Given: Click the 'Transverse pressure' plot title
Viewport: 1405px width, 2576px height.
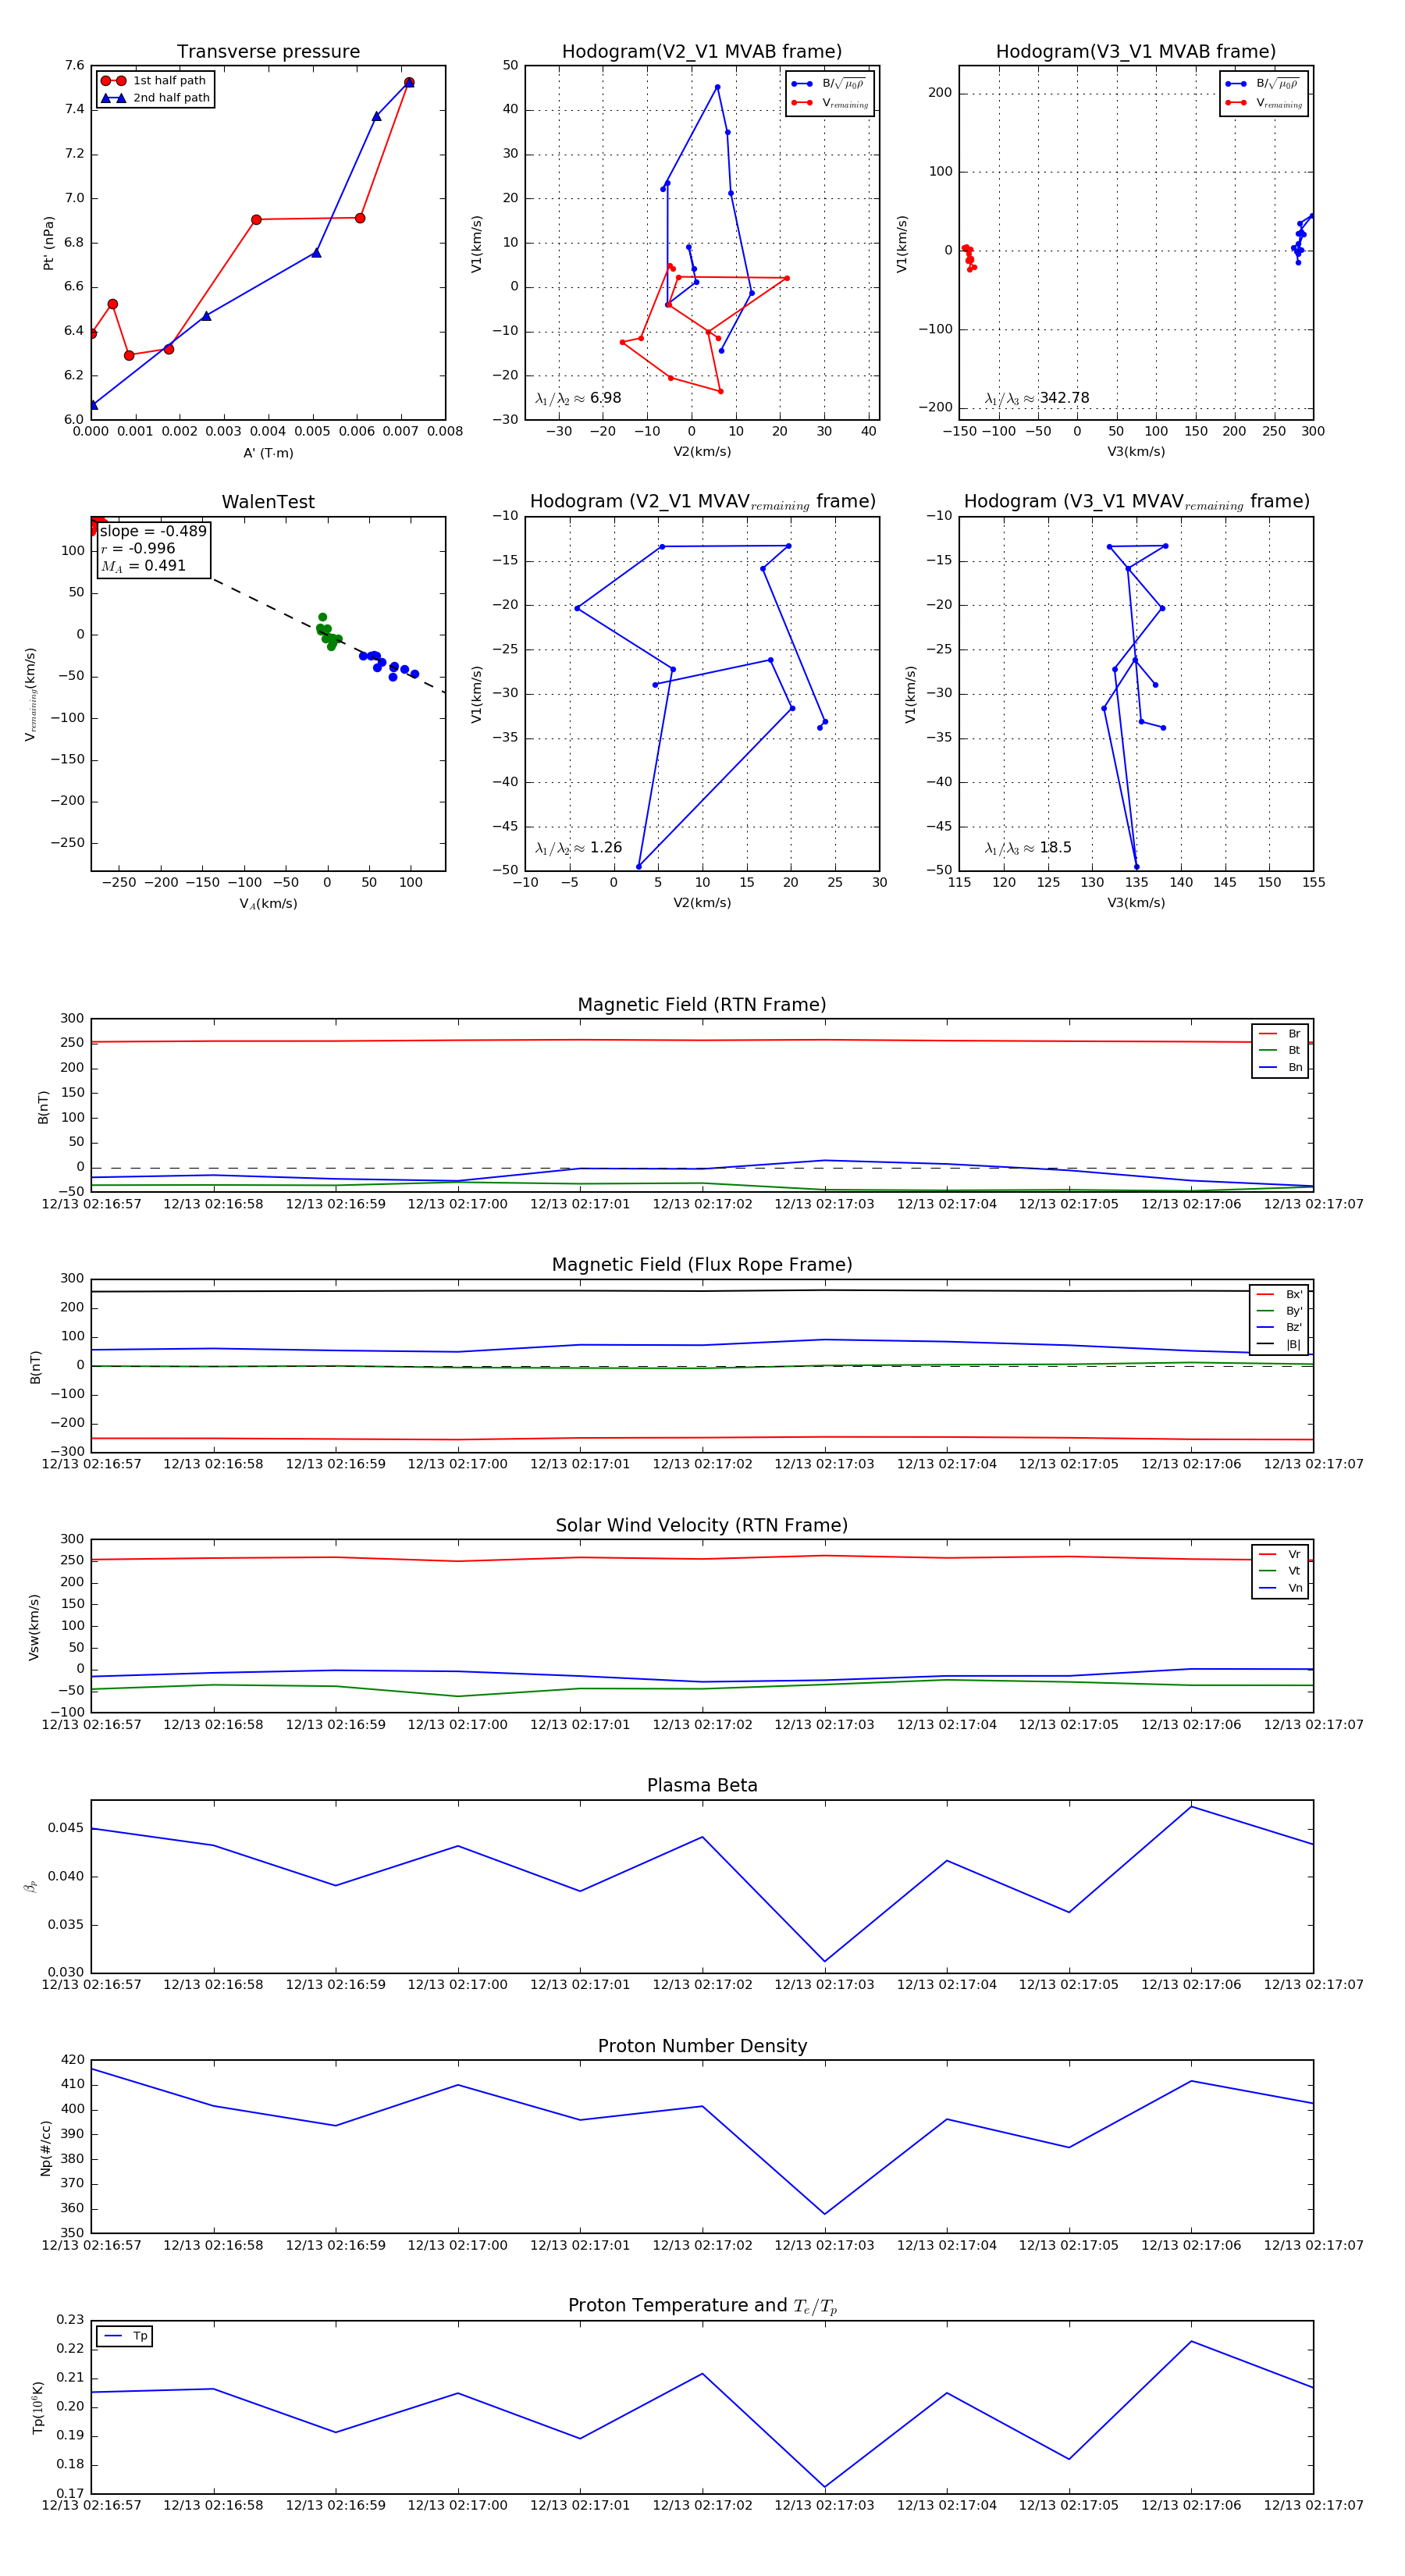Looking at the screenshot, I should coord(268,52).
